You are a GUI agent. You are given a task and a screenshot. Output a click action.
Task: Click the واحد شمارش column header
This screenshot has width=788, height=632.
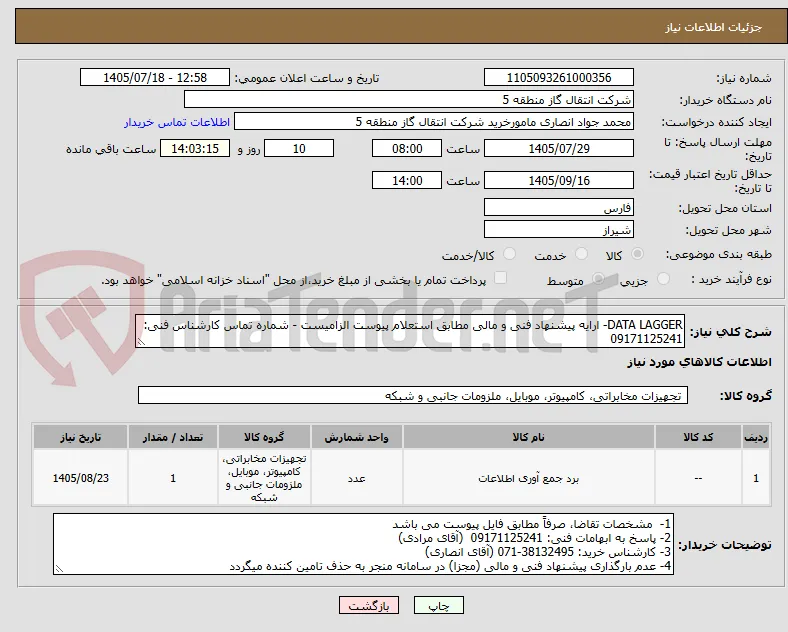(356, 437)
